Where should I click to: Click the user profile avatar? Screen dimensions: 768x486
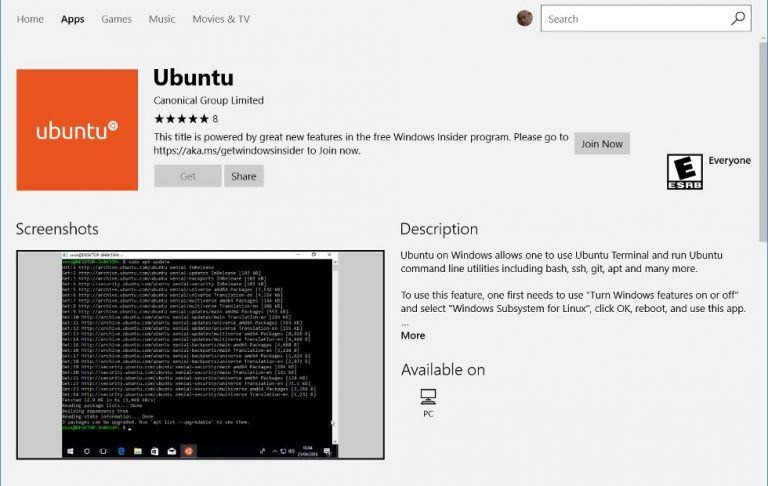[x=525, y=18]
